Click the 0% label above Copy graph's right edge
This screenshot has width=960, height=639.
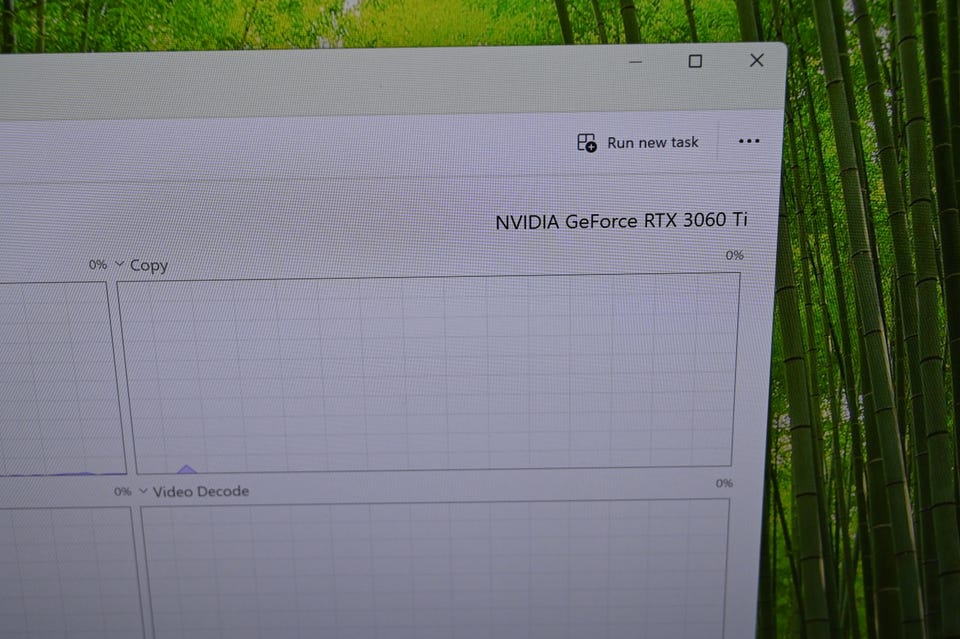tap(734, 256)
